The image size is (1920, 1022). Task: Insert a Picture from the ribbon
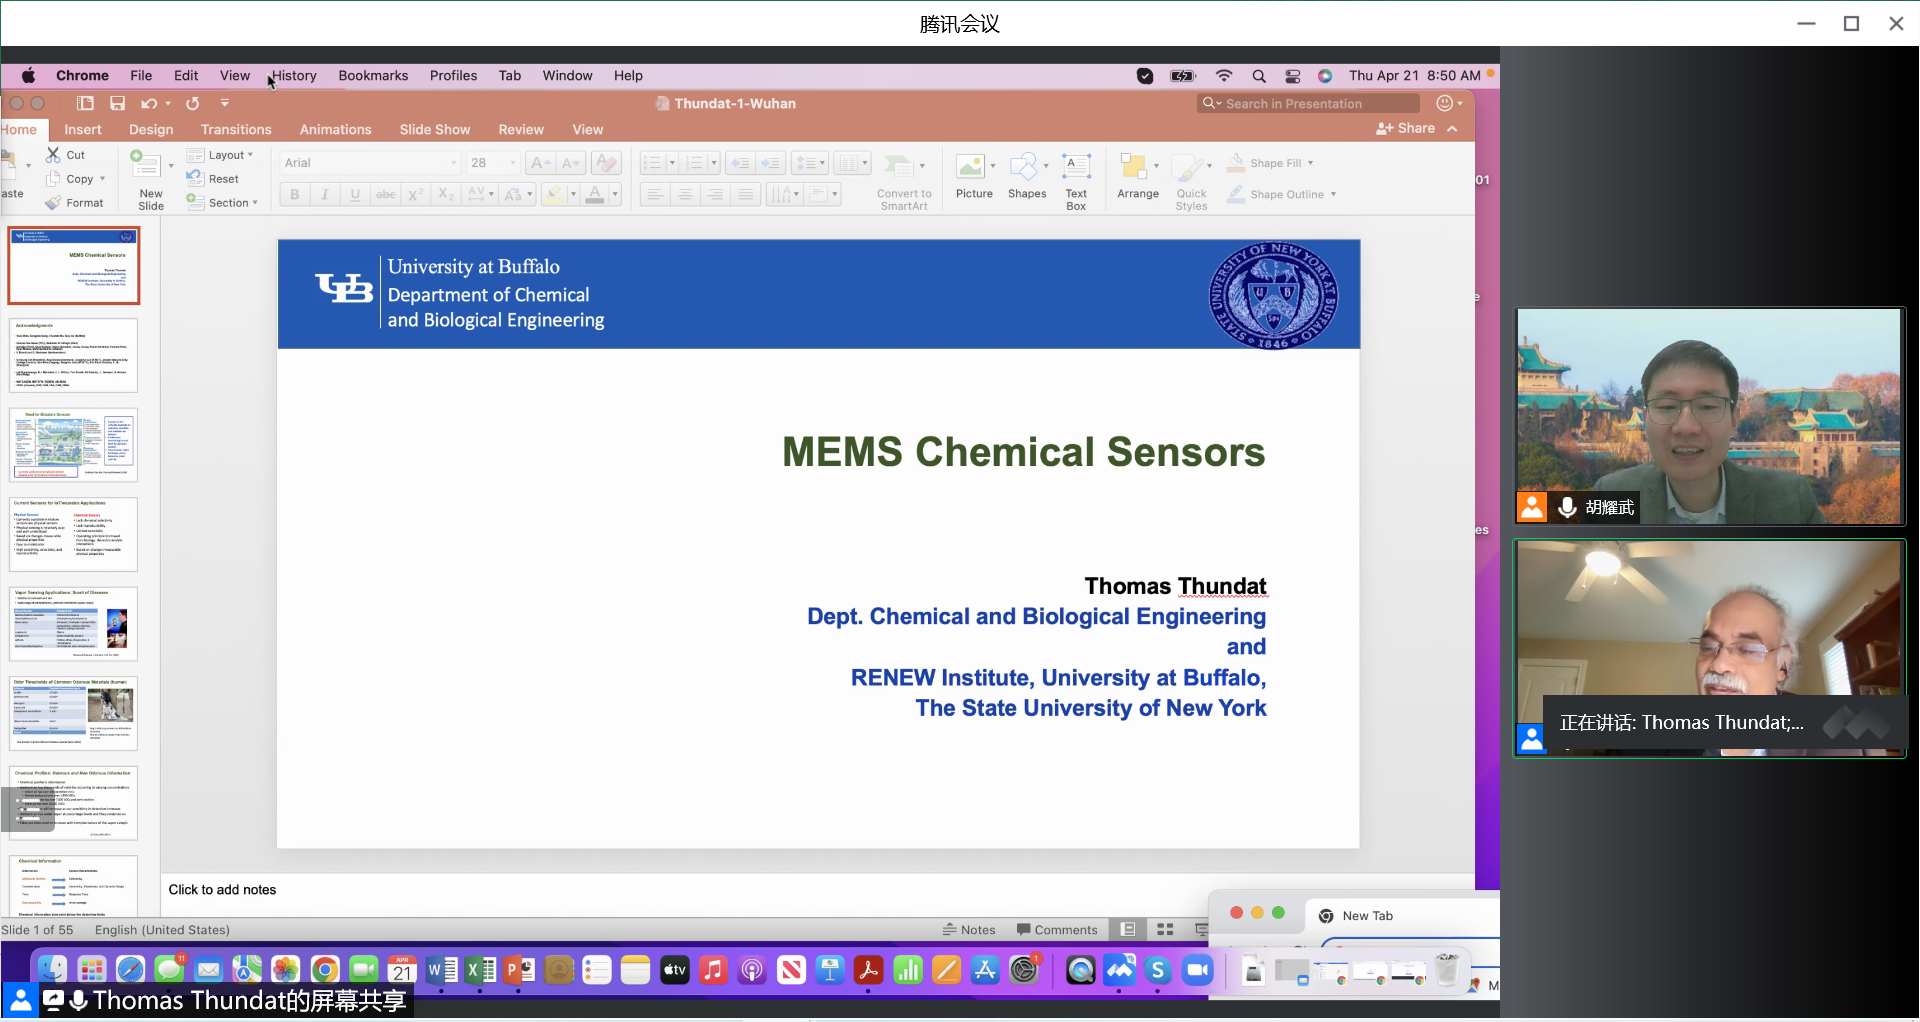973,177
